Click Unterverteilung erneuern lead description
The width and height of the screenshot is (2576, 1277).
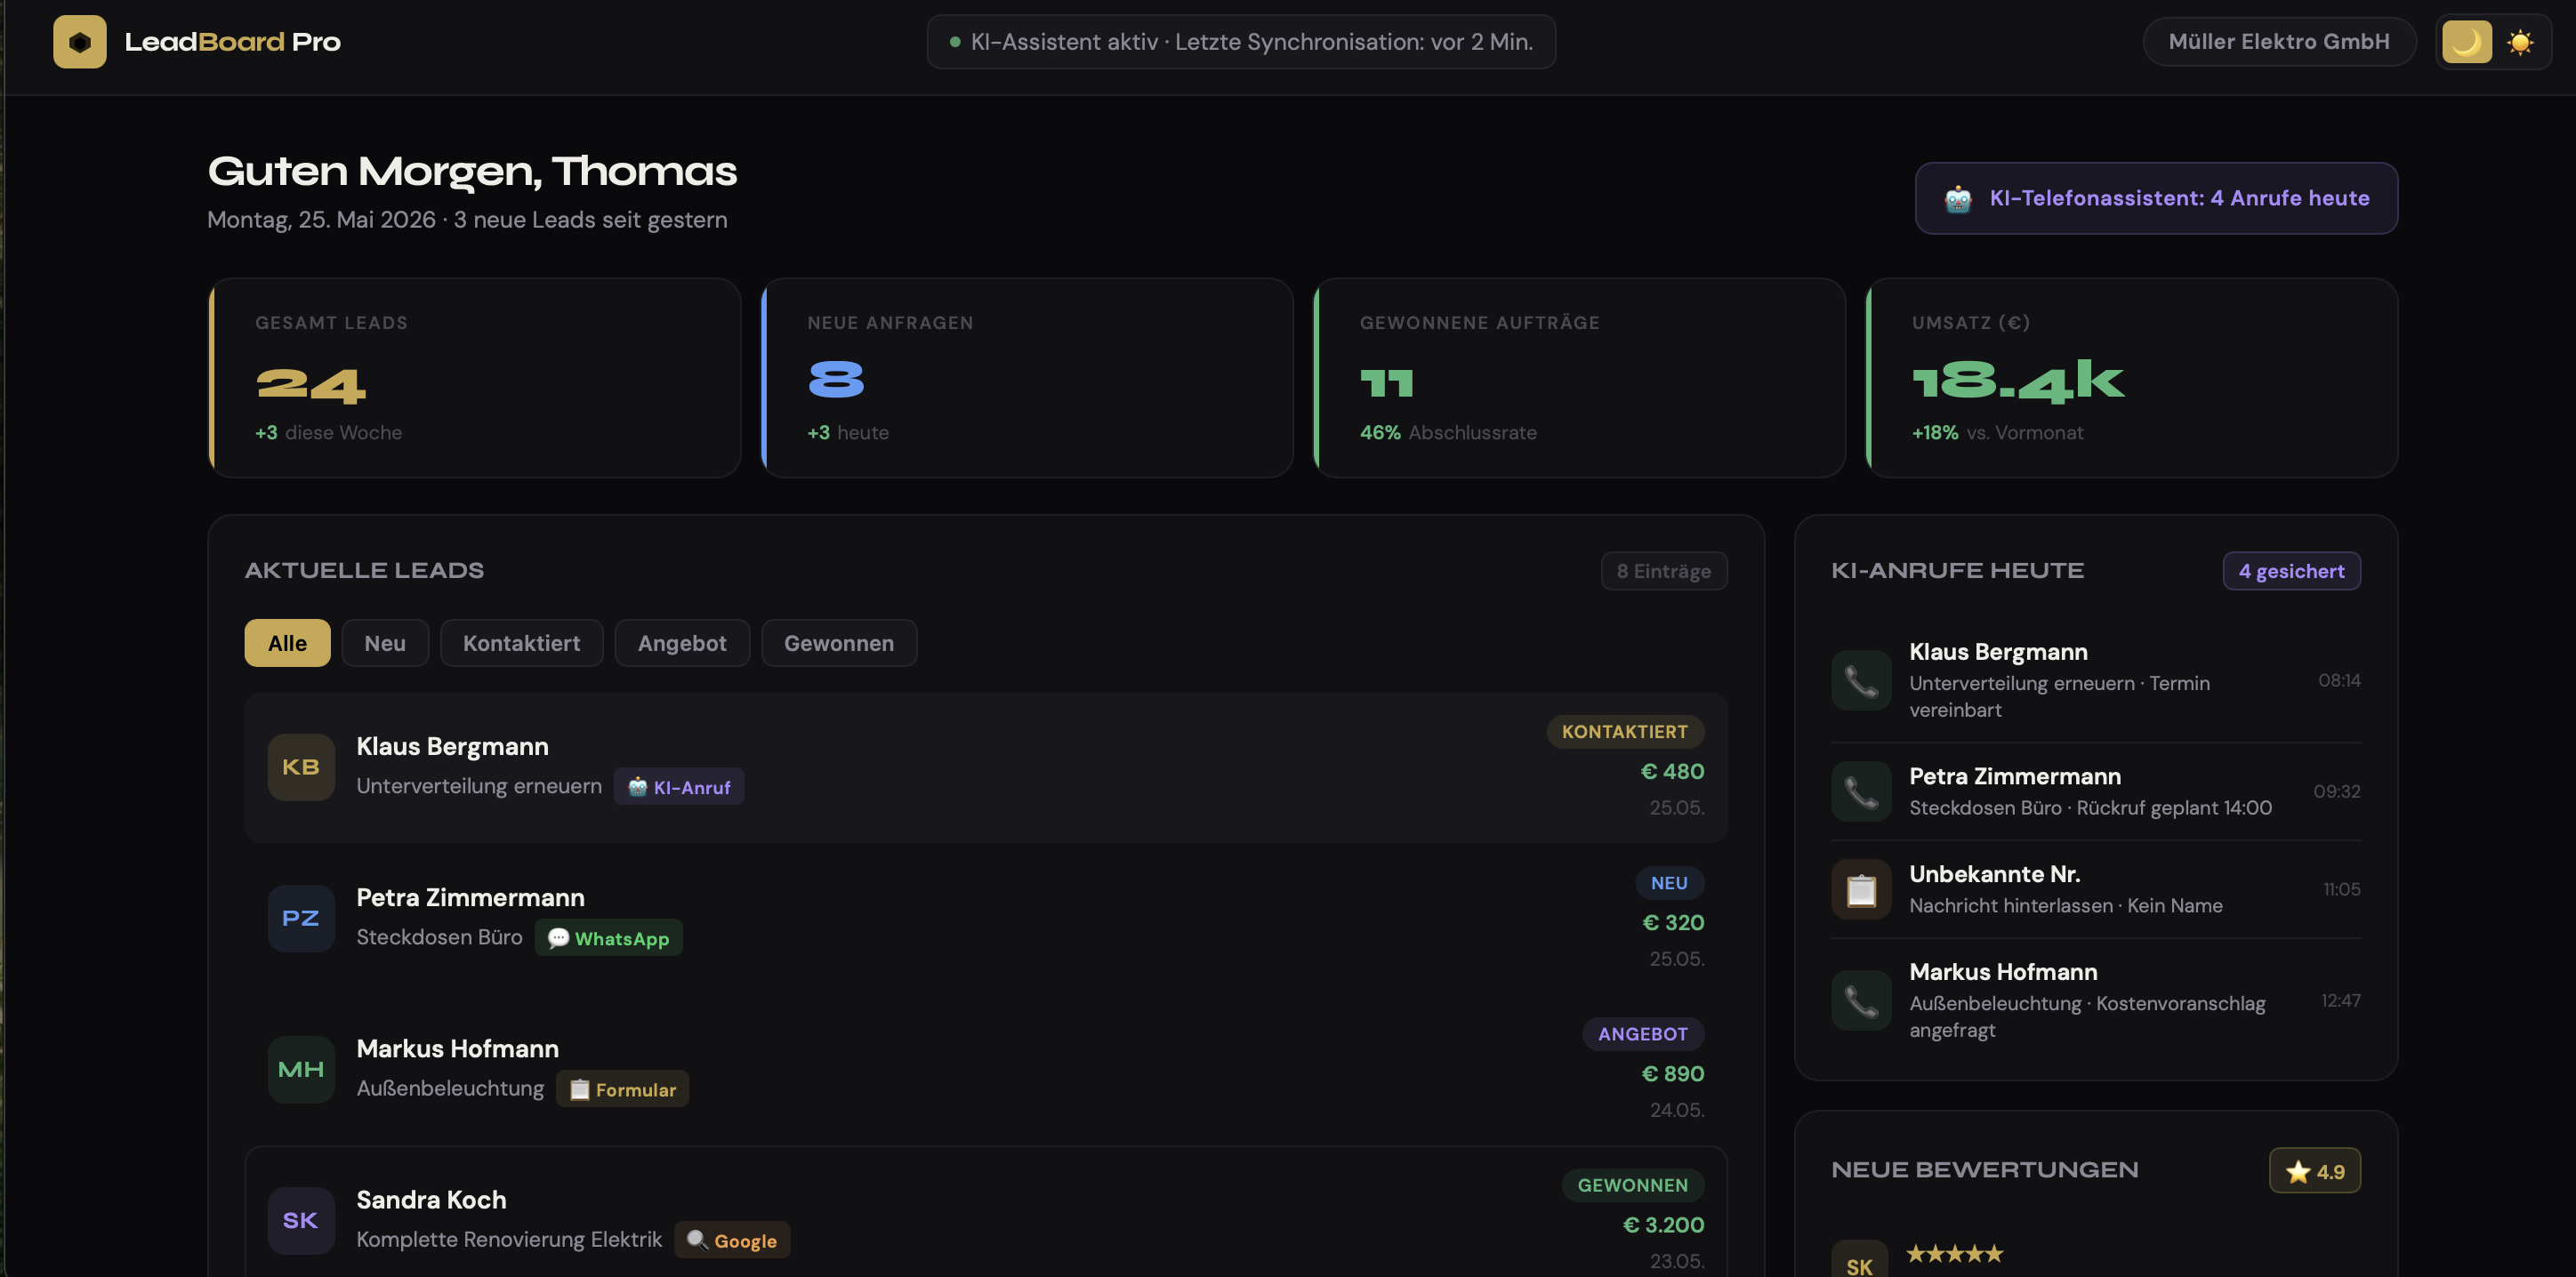pos(479,786)
